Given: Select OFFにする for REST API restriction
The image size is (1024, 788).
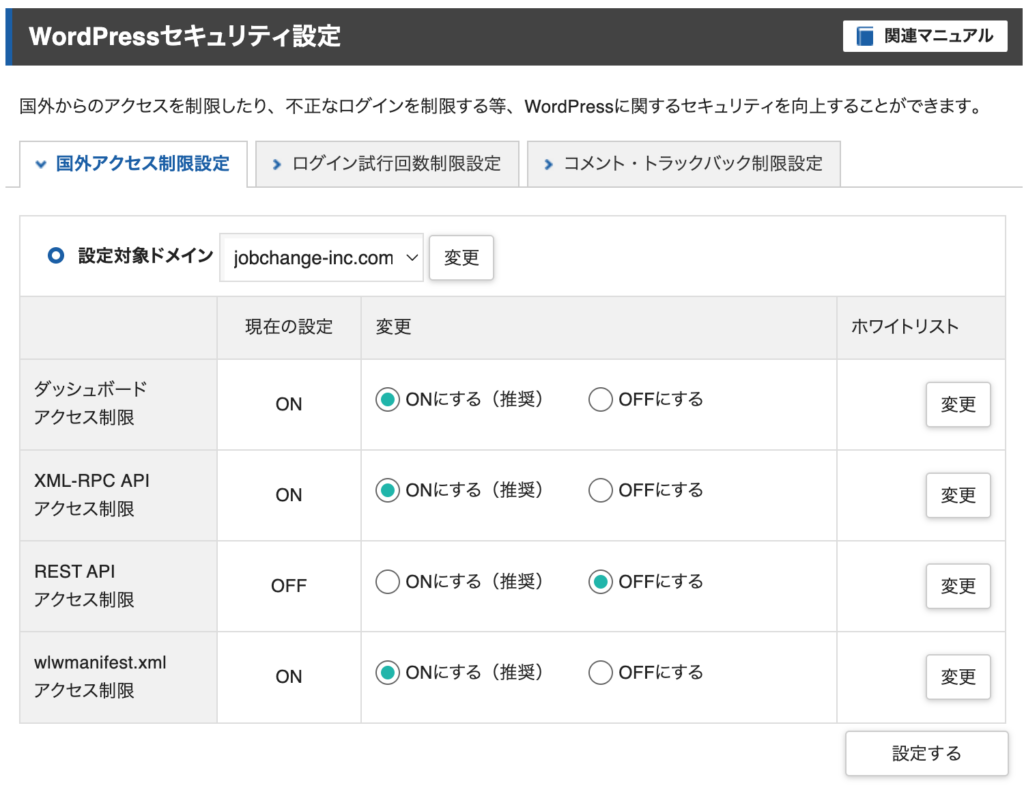Looking at the screenshot, I should point(600,582).
